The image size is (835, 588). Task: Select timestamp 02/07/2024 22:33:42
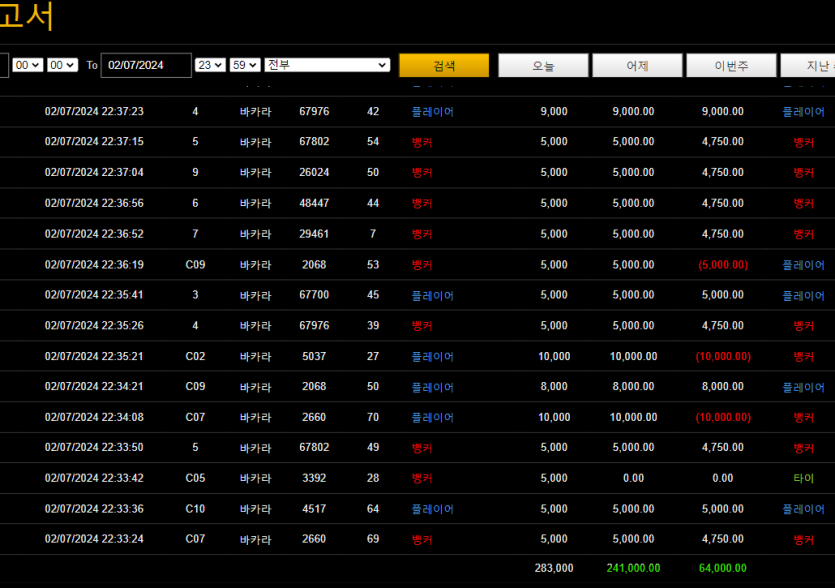click(94, 478)
